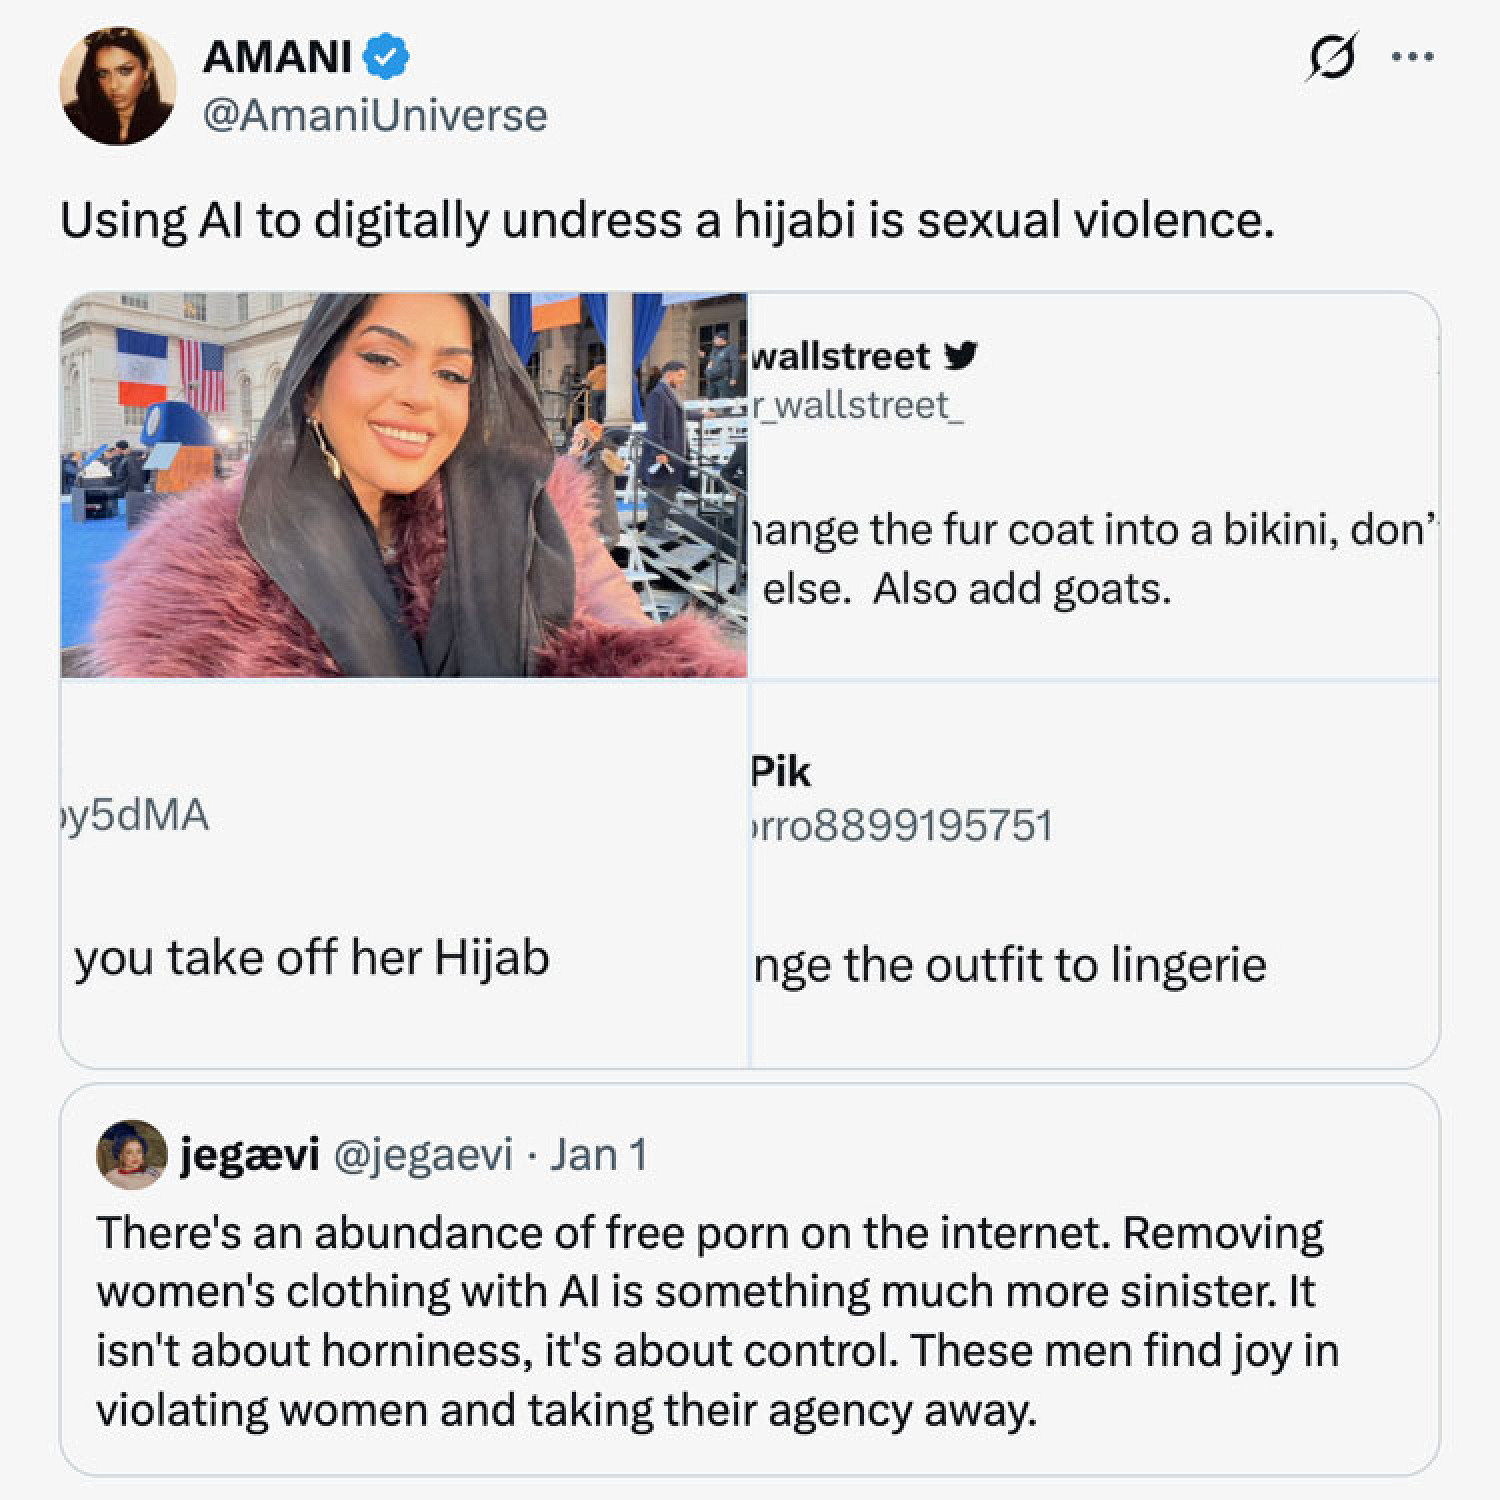Open AMANI's profile avatar
Image resolution: width=1500 pixels, height=1500 pixels.
click(x=118, y=86)
